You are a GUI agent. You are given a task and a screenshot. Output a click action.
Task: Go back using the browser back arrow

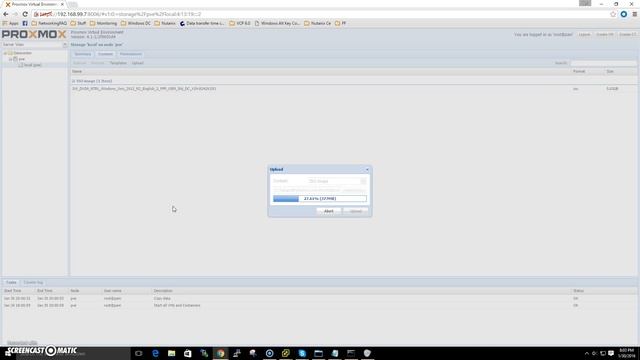tap(6, 14)
